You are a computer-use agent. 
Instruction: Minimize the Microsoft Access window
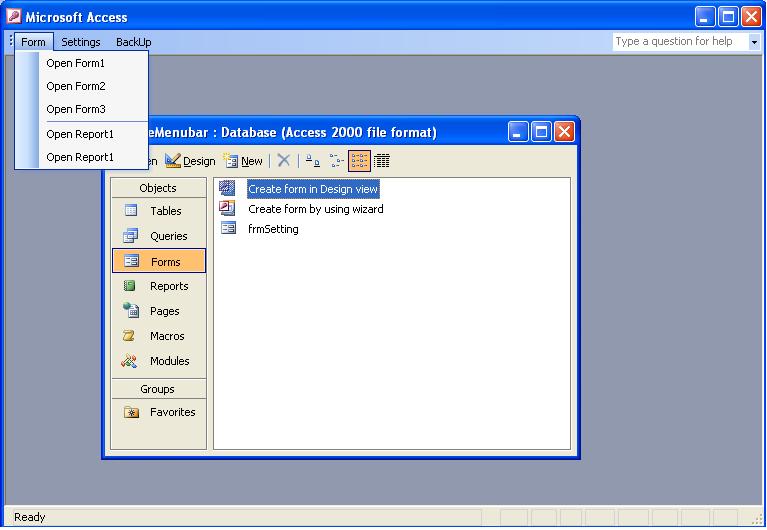pyautogui.click(x=705, y=17)
